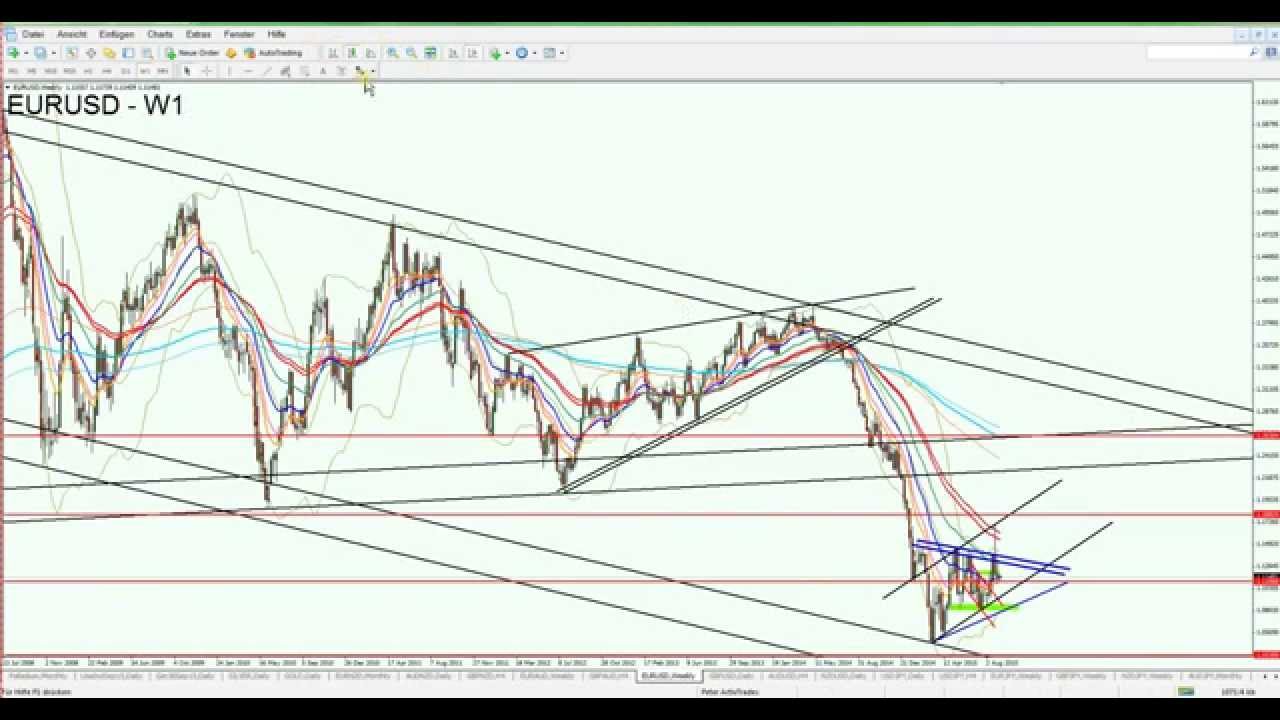Viewport: 1280px width, 720px height.
Task: Open the Profiles toolbar icon
Action: (40, 53)
